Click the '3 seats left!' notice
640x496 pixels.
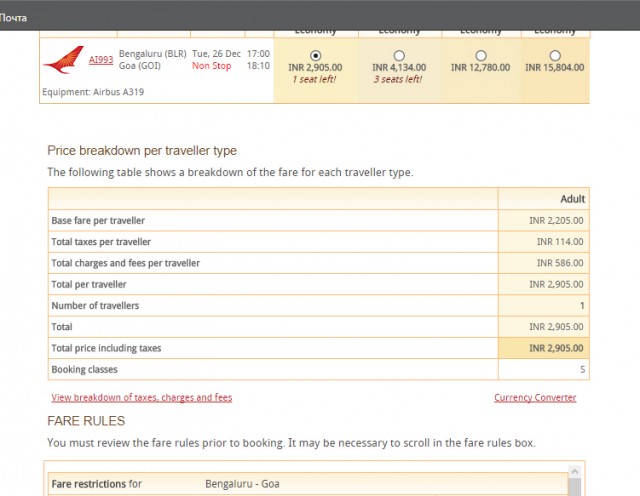pos(399,79)
